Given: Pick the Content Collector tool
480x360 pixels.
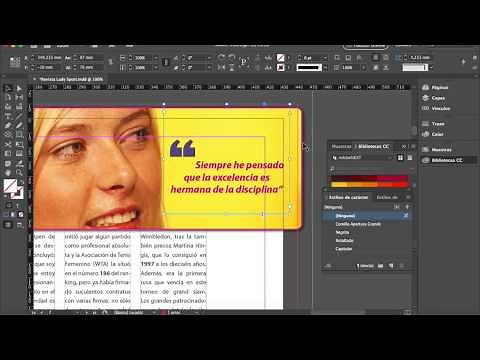Looking at the screenshot, I should point(8,107).
